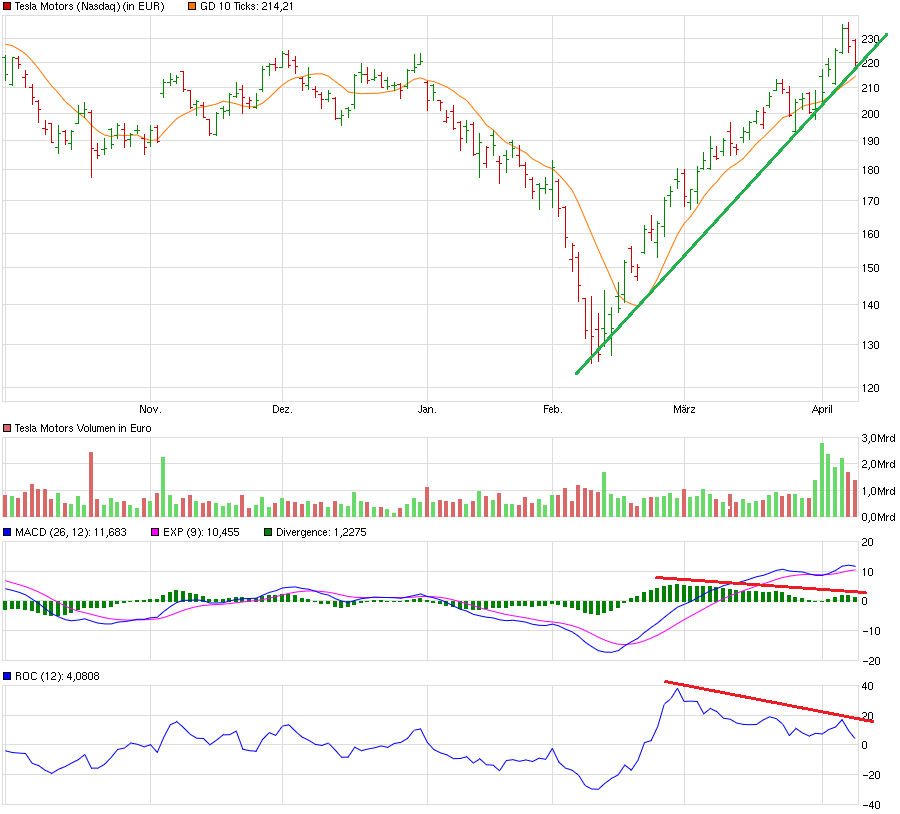
Task: Click the blue ROC (12) legend swatch
Action: [7, 677]
